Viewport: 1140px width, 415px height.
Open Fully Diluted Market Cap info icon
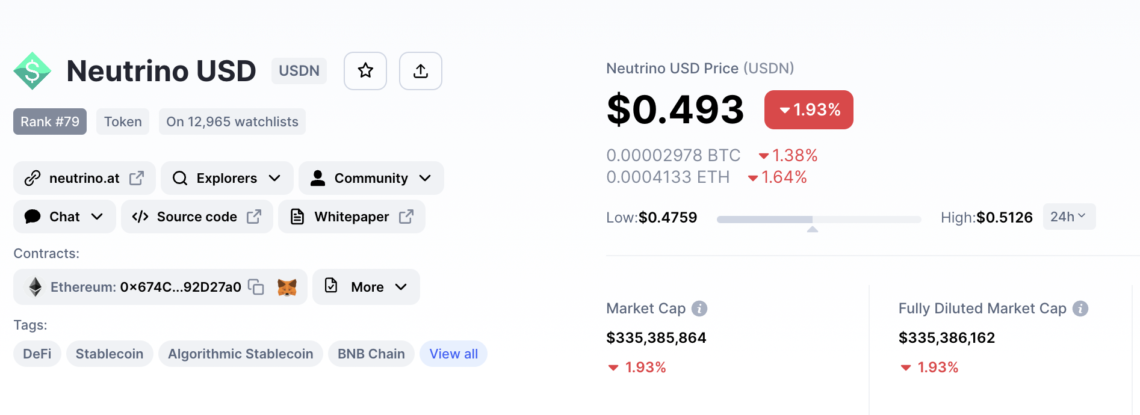(1080, 309)
